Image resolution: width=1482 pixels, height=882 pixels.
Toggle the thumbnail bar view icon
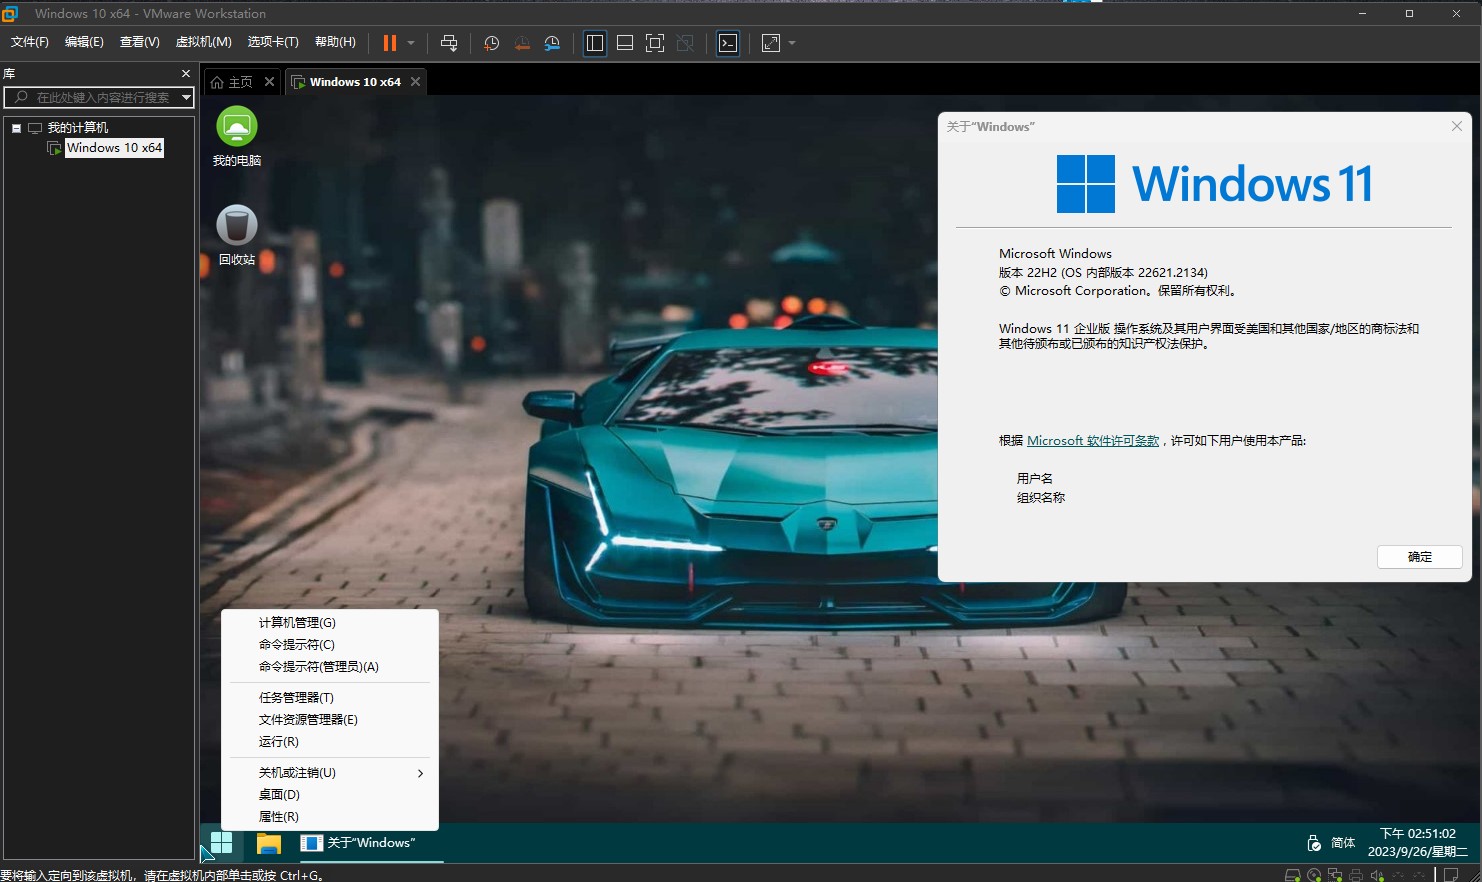(625, 43)
